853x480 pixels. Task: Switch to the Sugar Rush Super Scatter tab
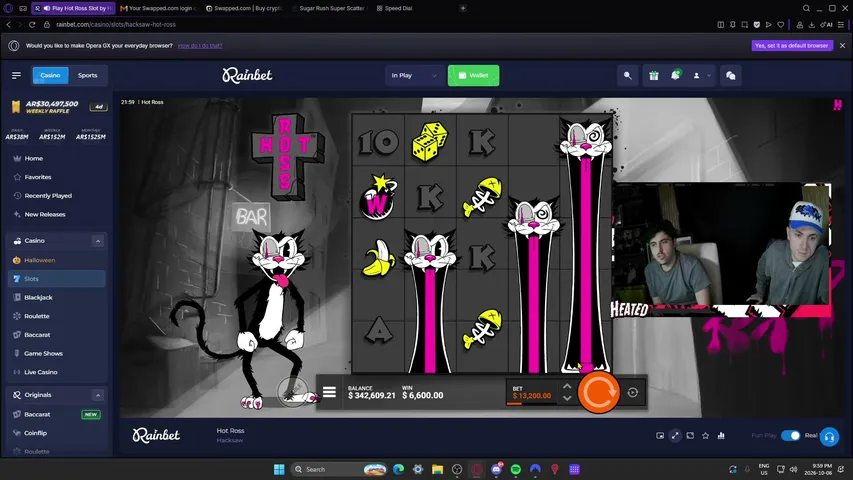[x=331, y=8]
